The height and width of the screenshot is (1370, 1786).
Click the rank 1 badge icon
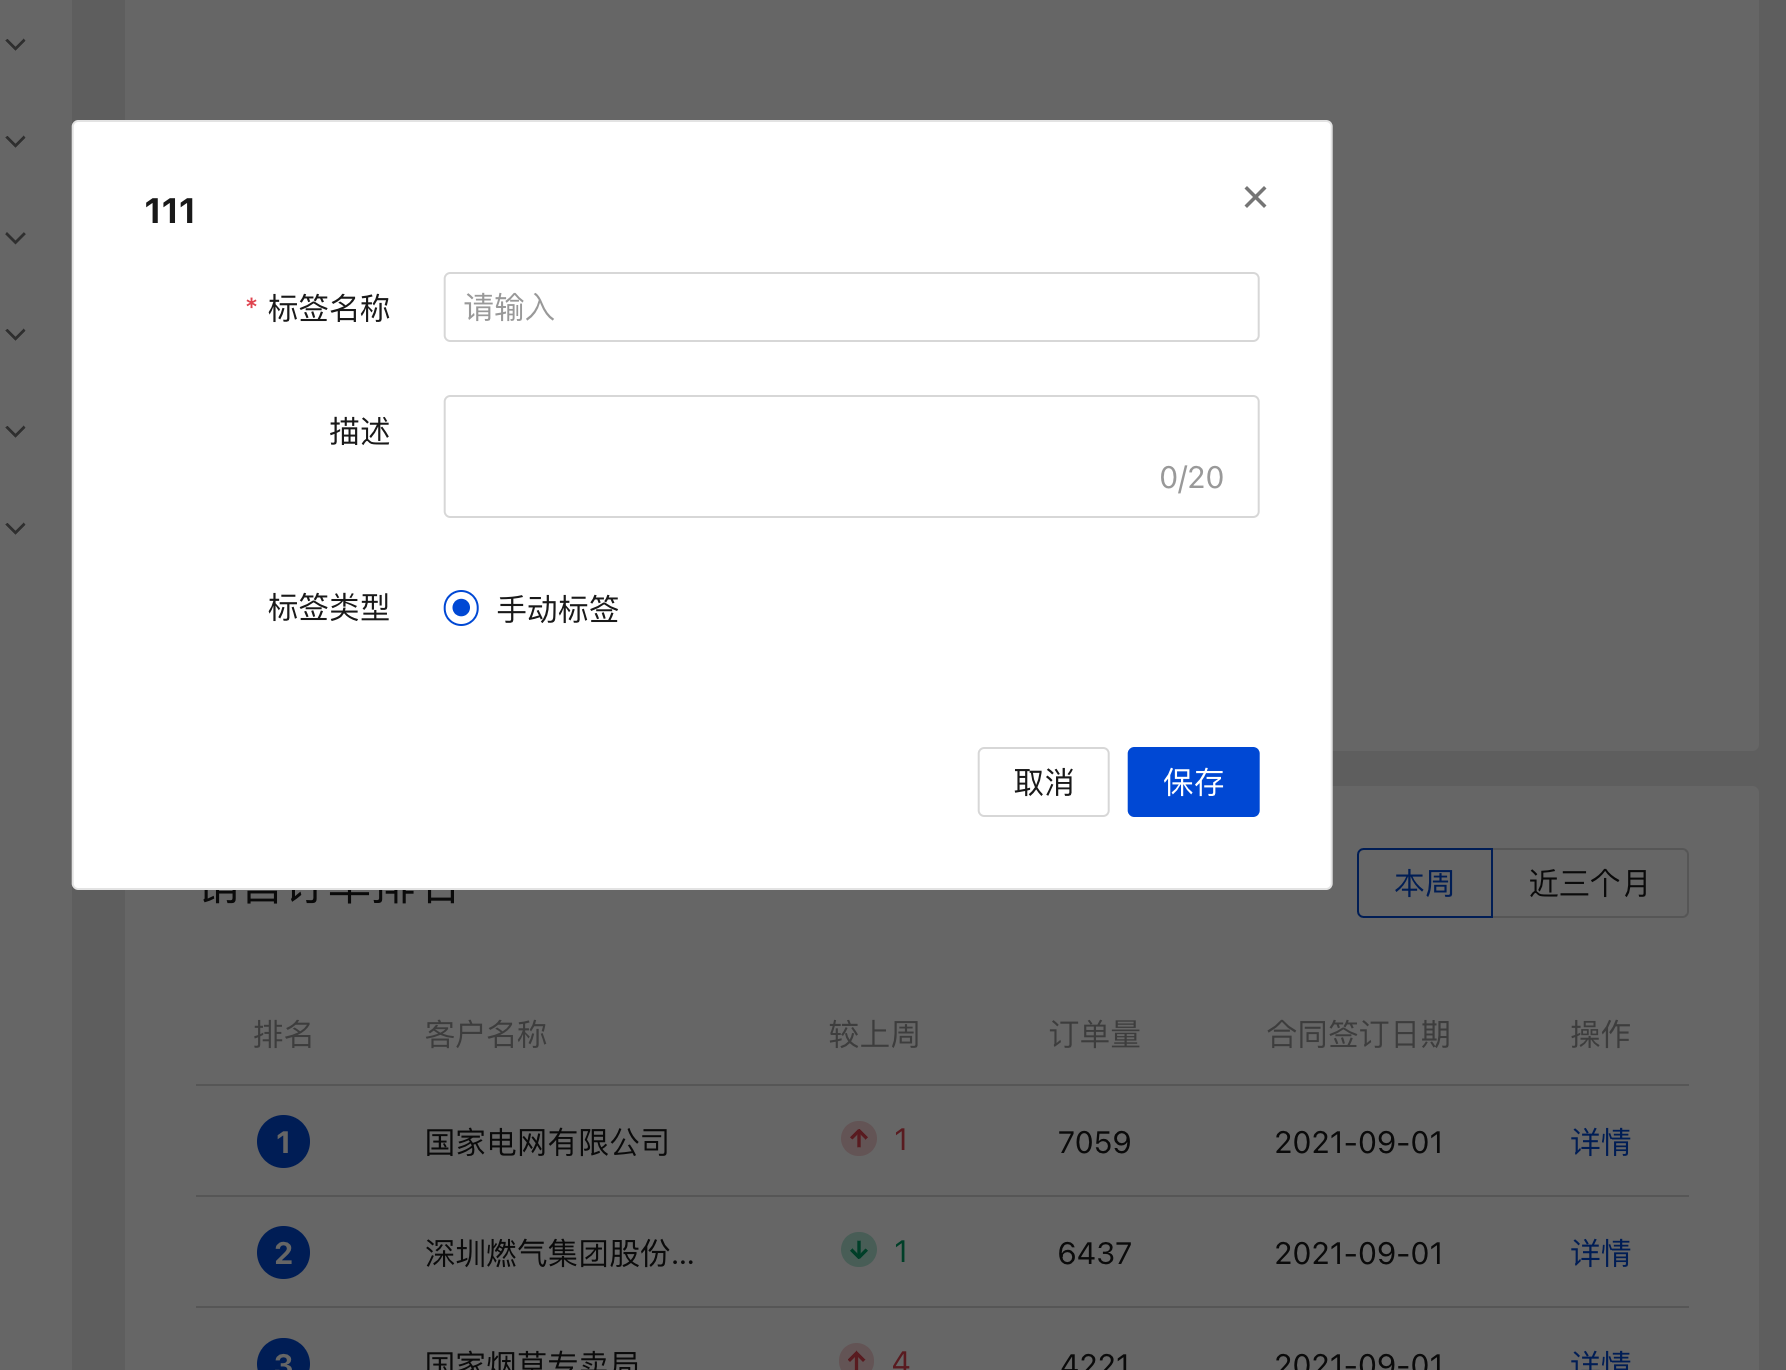tap(283, 1142)
